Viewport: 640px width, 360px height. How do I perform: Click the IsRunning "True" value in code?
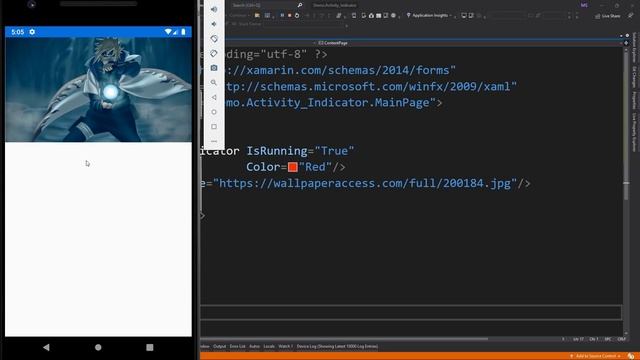point(334,151)
